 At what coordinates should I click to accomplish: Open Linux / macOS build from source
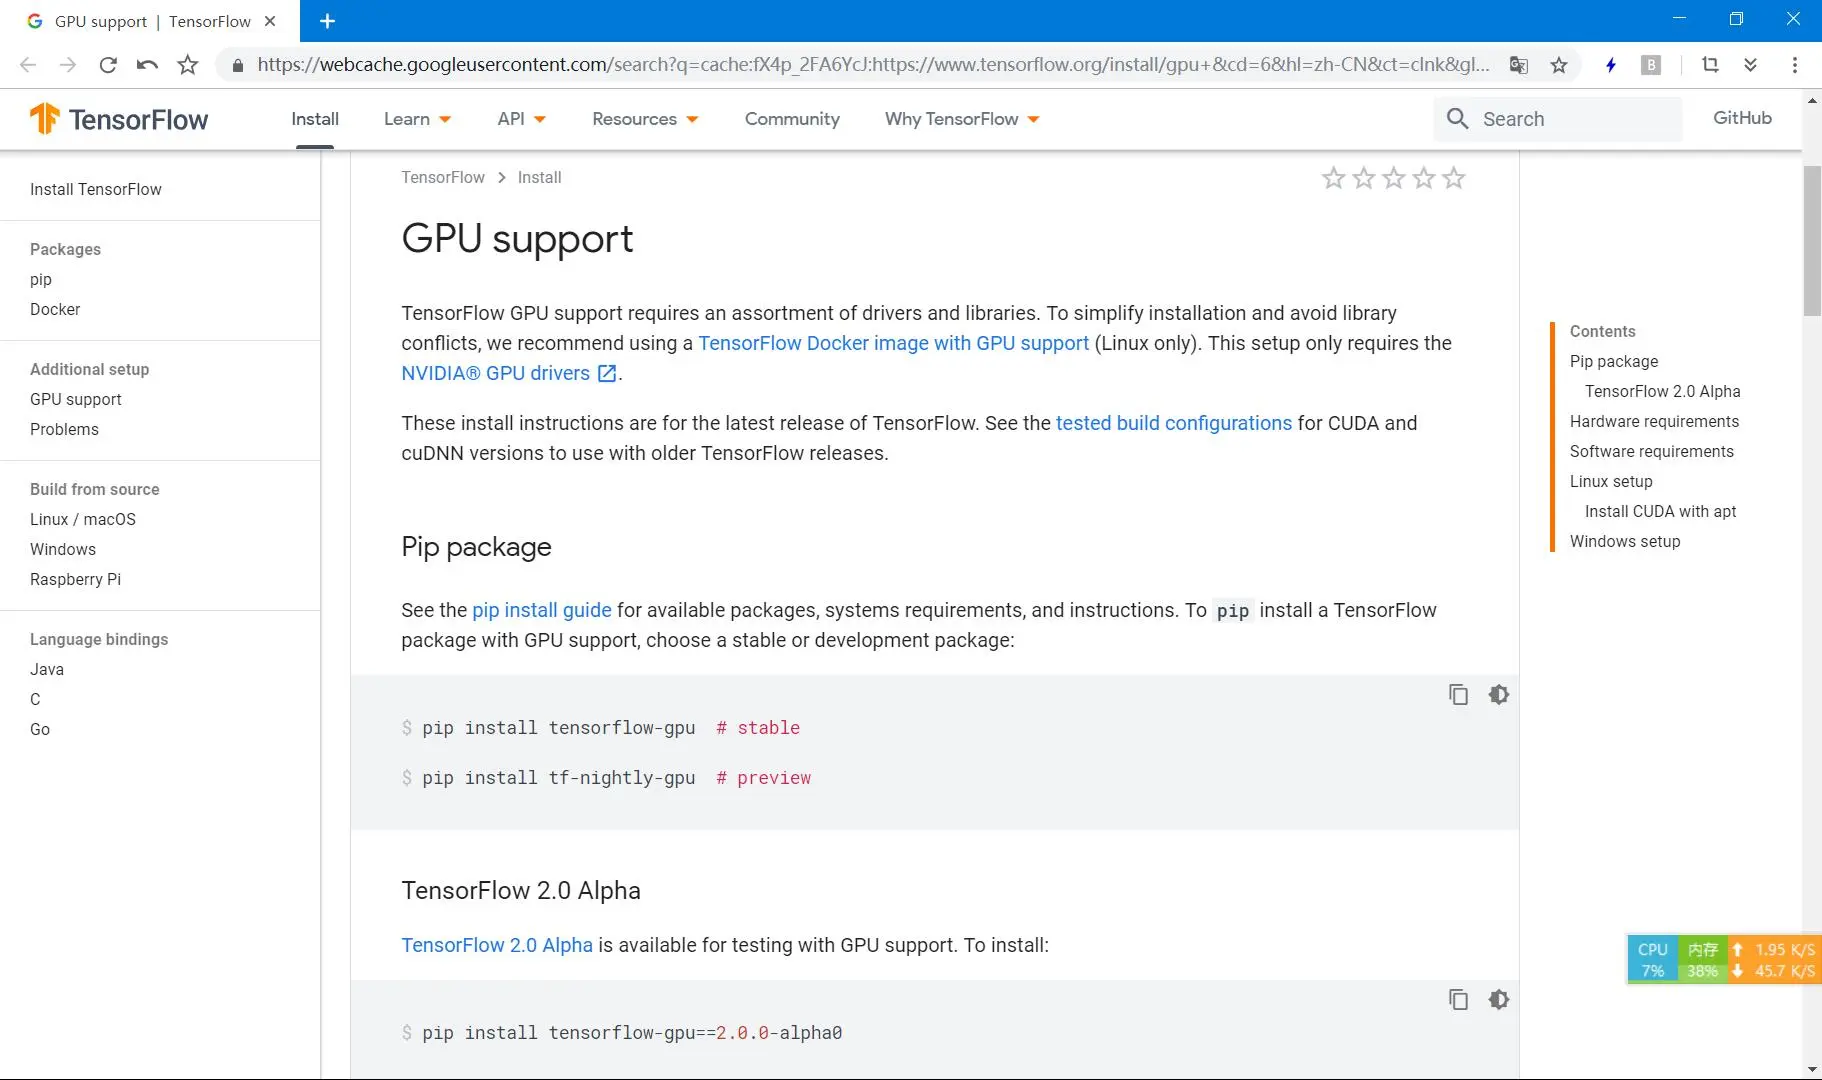(x=83, y=519)
